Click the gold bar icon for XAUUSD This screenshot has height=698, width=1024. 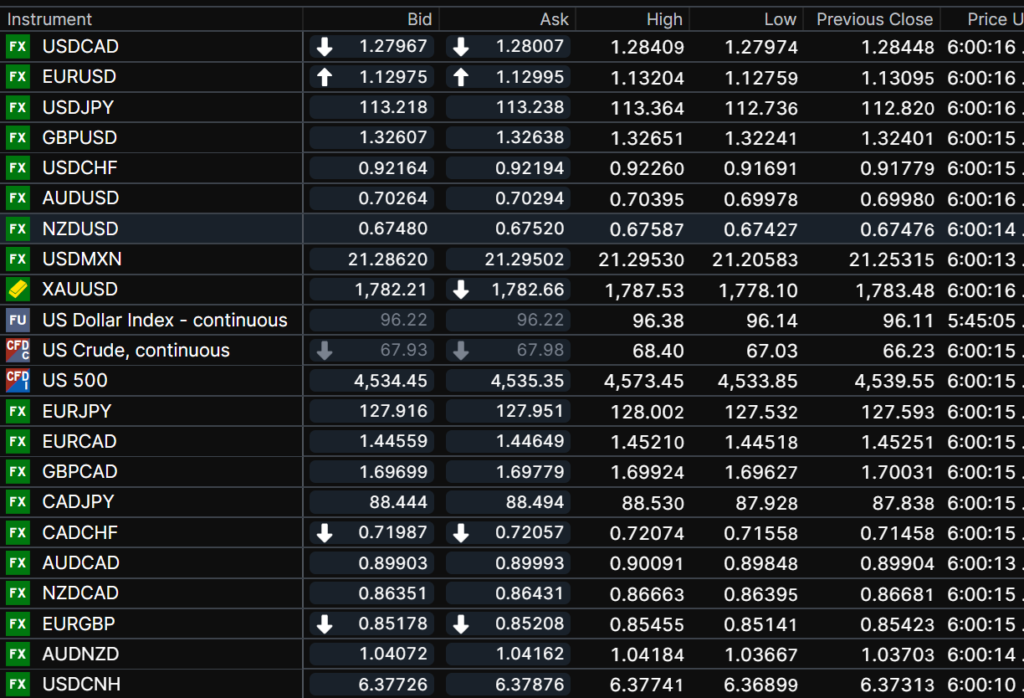(17, 290)
